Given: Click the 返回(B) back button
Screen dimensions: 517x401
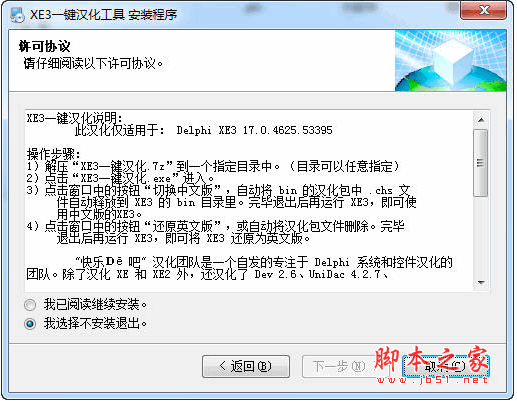Looking at the screenshot, I should 246,366.
